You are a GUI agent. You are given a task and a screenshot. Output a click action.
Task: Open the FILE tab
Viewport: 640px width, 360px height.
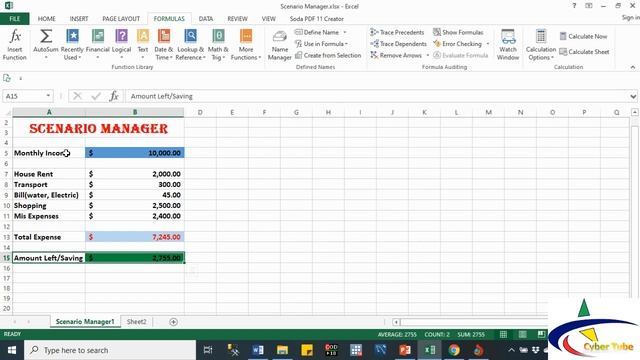tap(14, 19)
